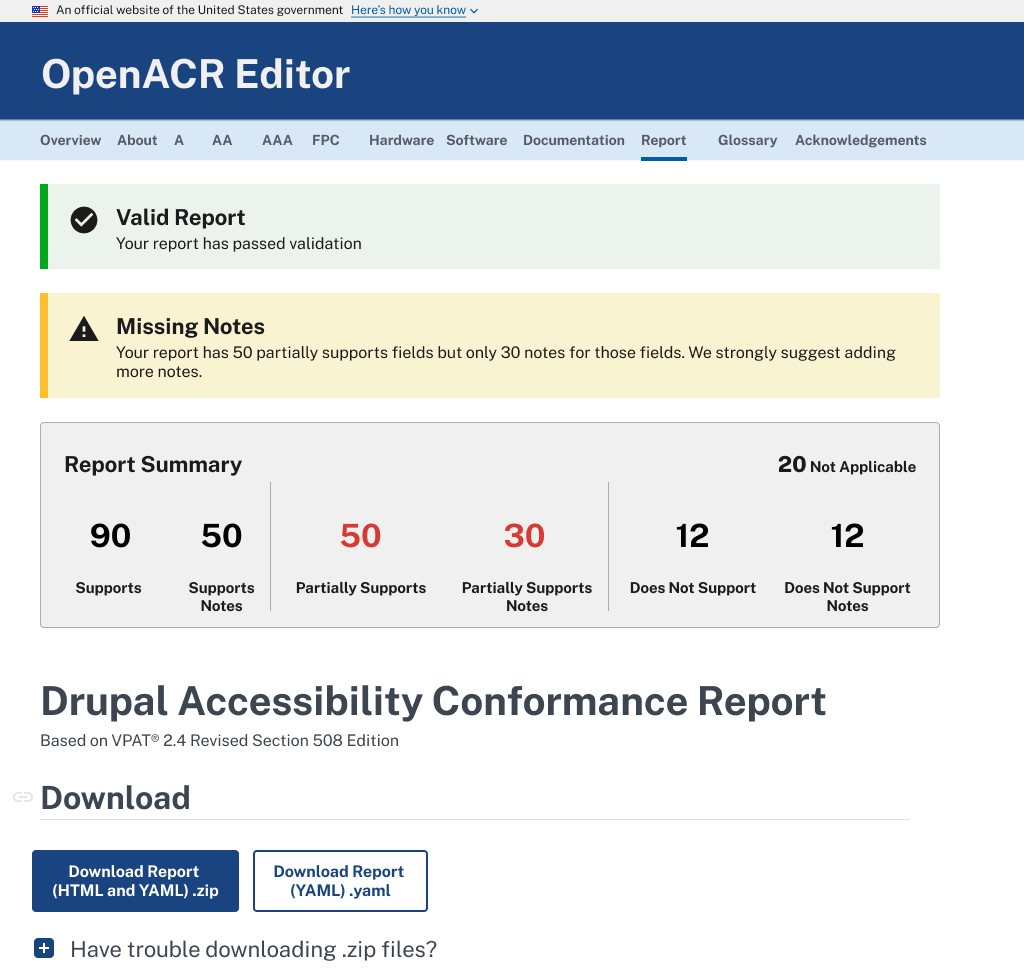Viewport: 1024px width, 974px height.
Task: Click 'Your report has passed validation' text
Action: (238, 244)
